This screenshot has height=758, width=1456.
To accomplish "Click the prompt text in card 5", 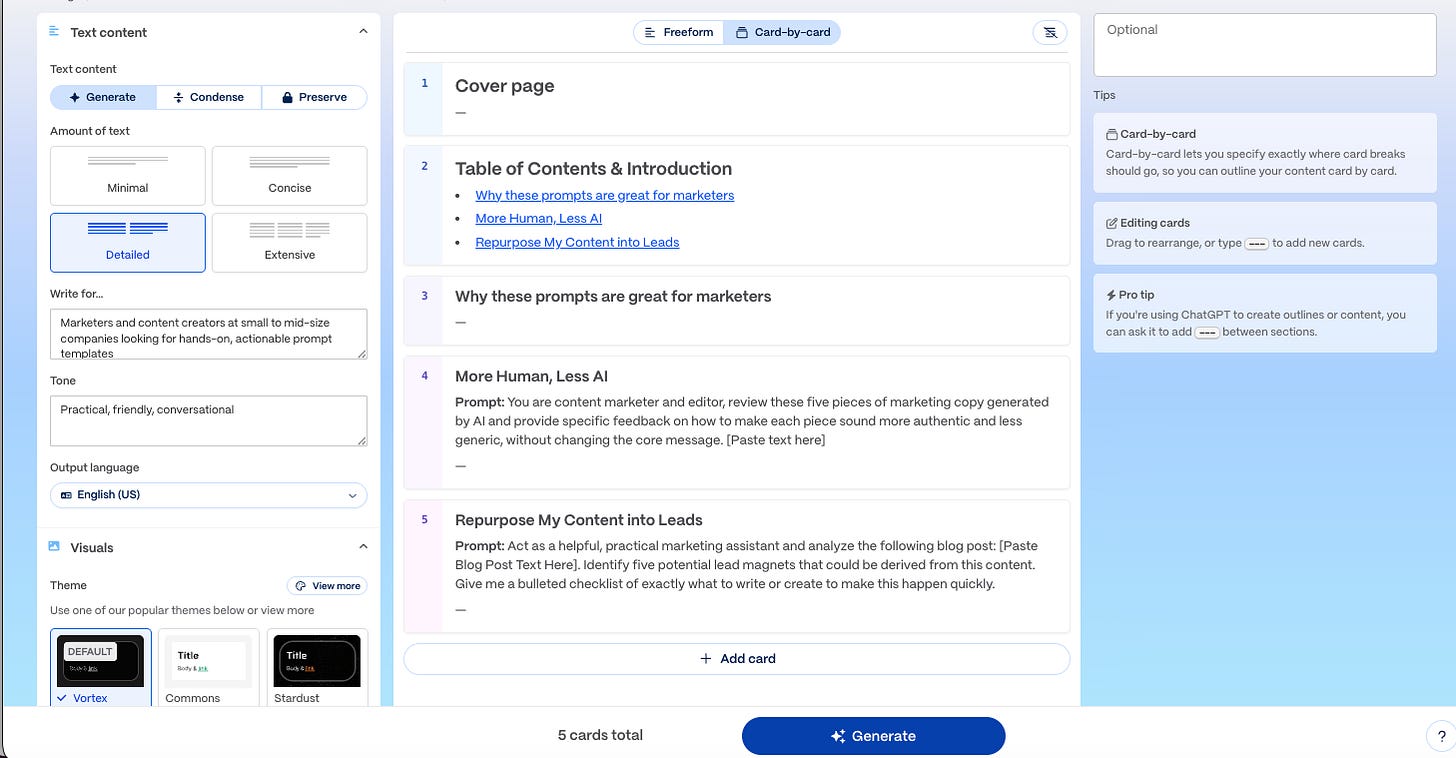I will click(747, 565).
